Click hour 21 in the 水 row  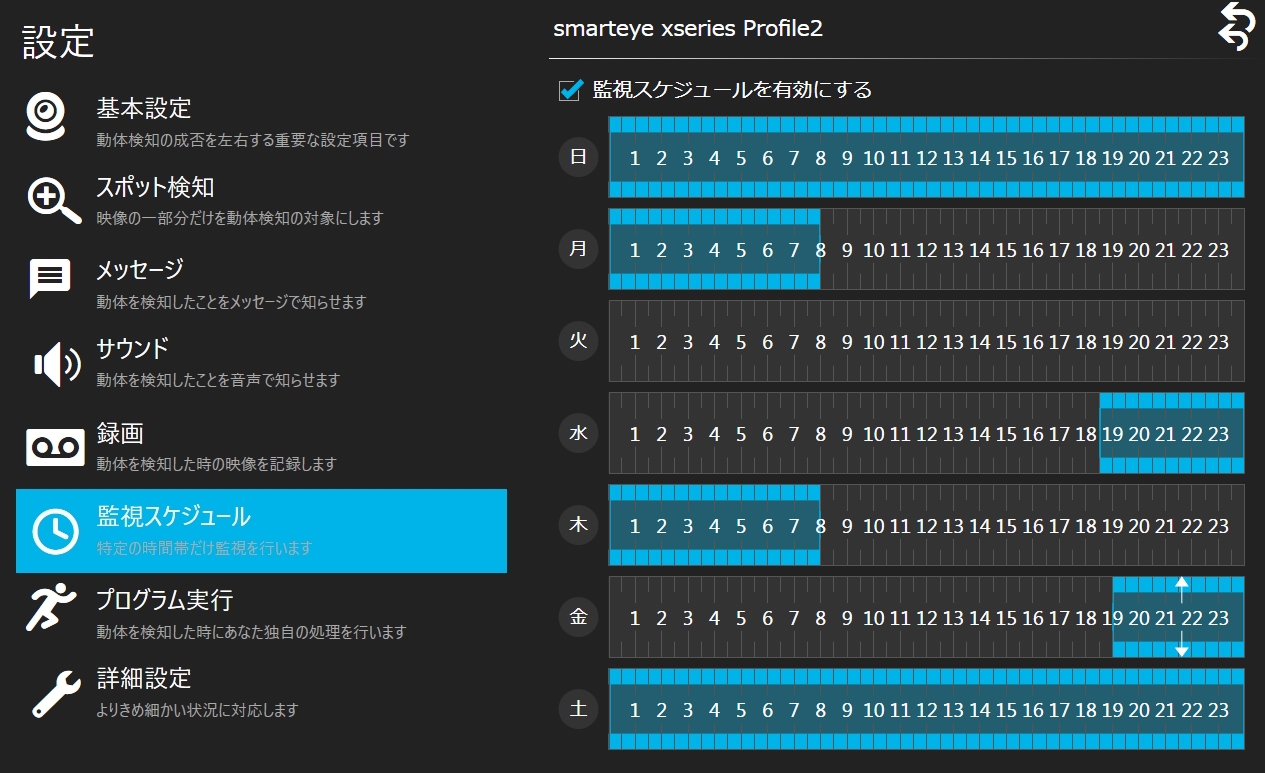1165,434
